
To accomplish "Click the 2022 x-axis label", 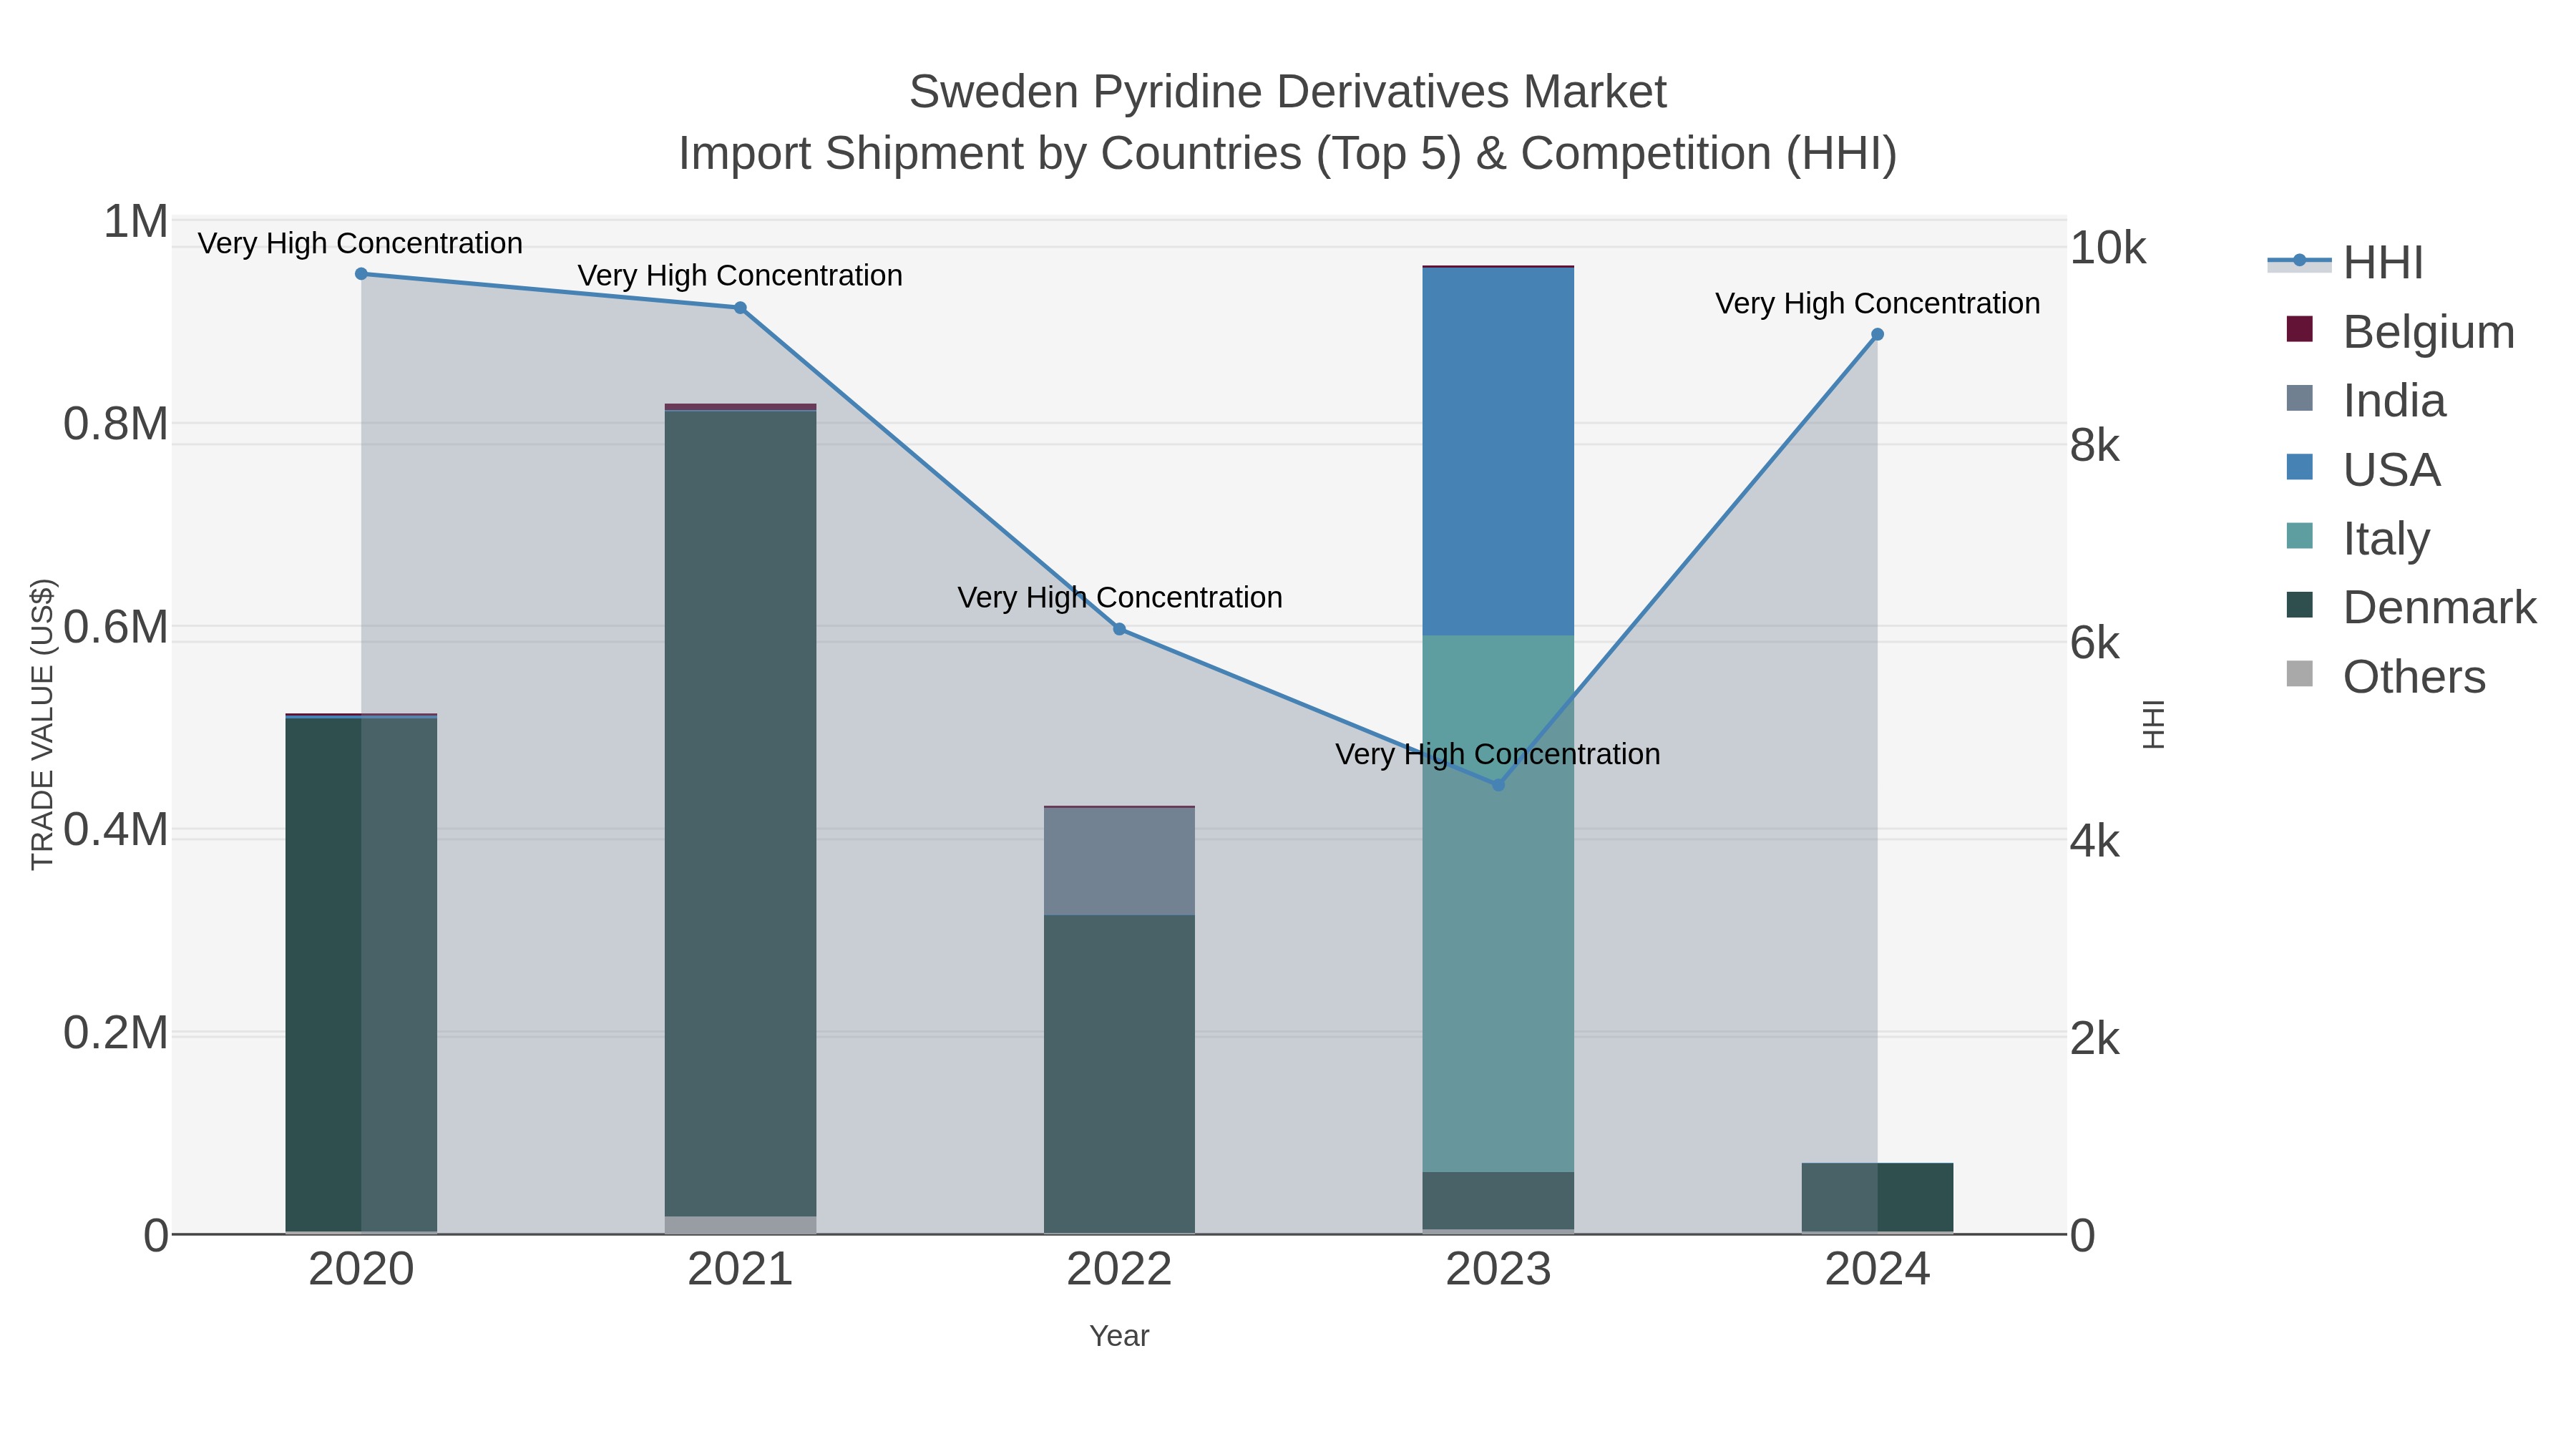I will [x=1119, y=1270].
